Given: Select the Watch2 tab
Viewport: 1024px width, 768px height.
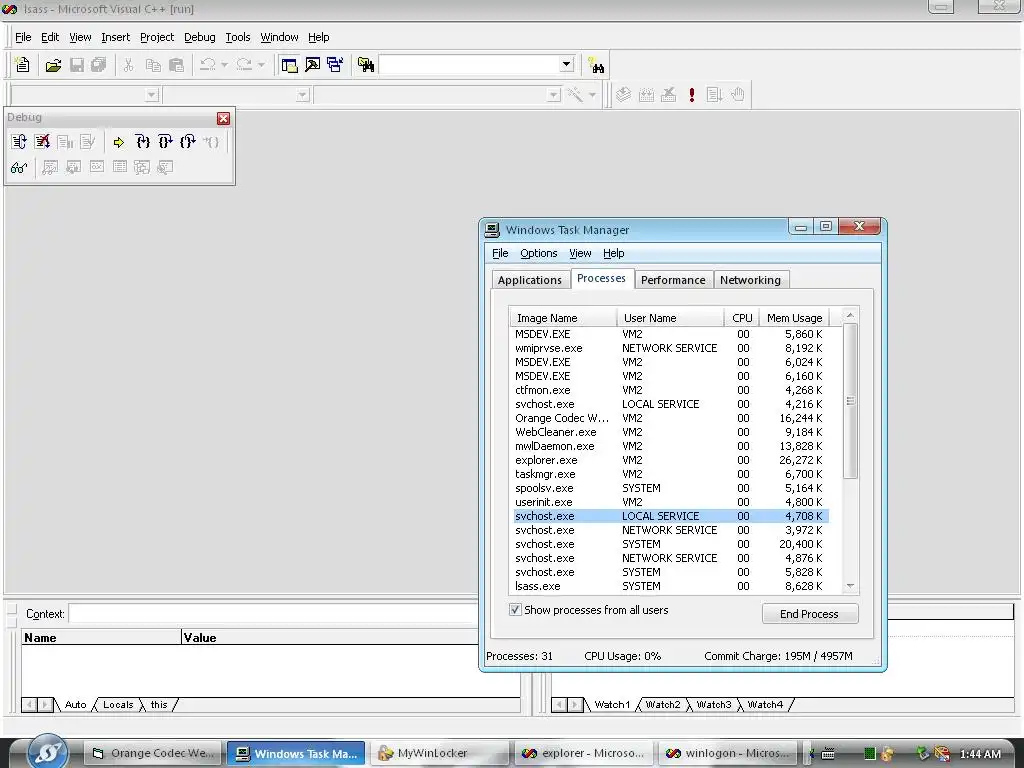Looking at the screenshot, I should pyautogui.click(x=663, y=705).
